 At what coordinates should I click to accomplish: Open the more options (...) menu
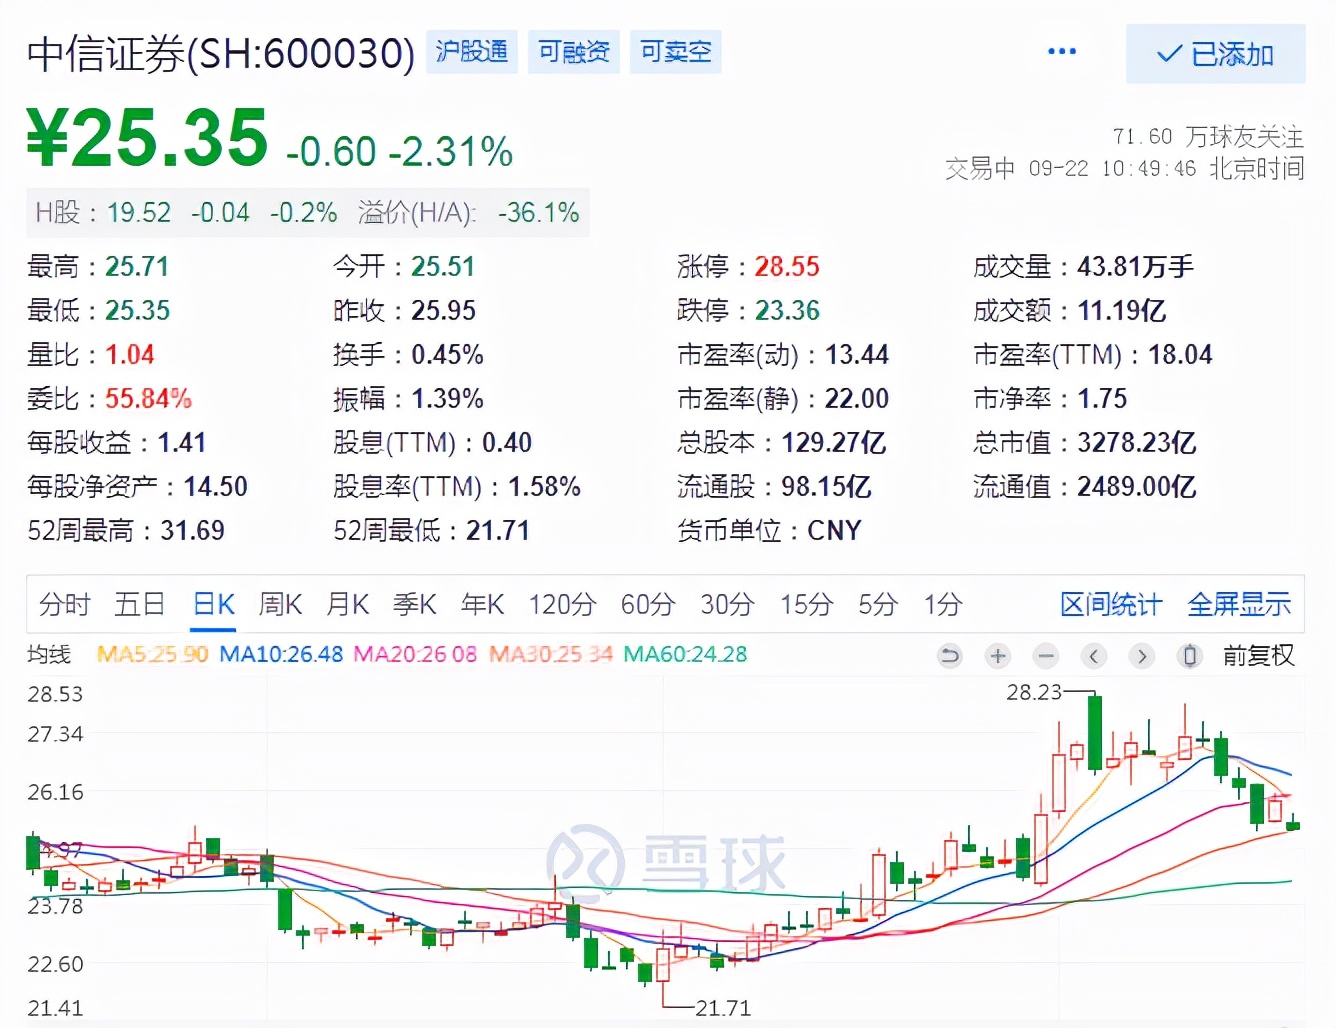1061,51
